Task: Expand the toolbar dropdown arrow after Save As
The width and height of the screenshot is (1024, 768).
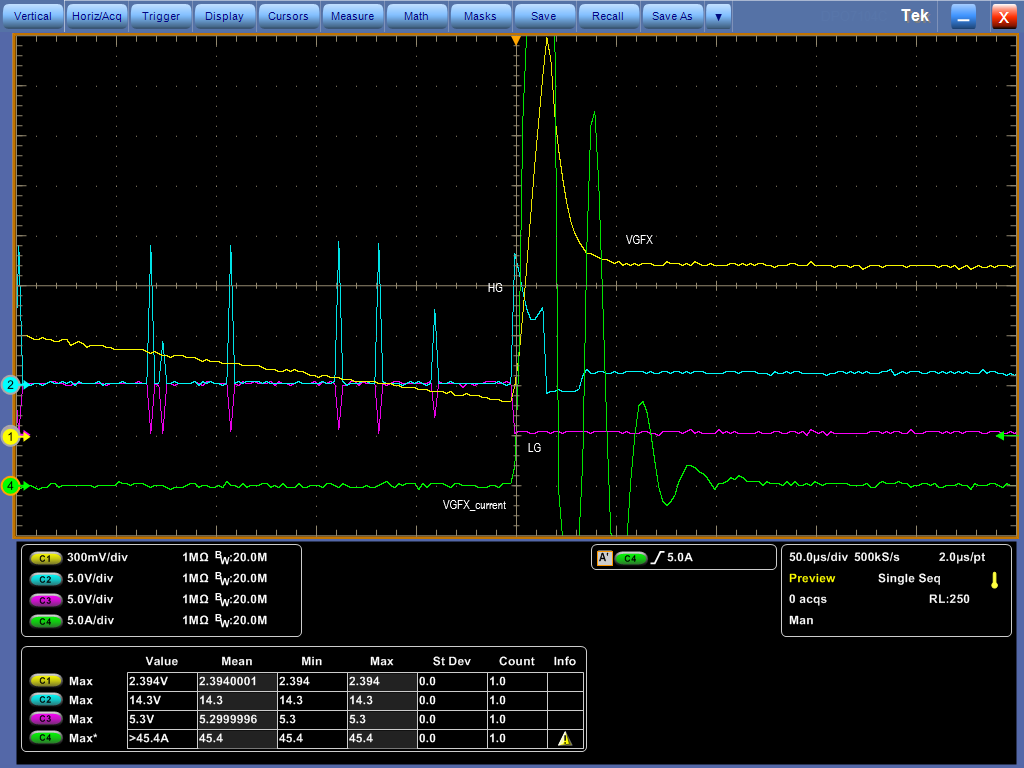Action: [718, 16]
